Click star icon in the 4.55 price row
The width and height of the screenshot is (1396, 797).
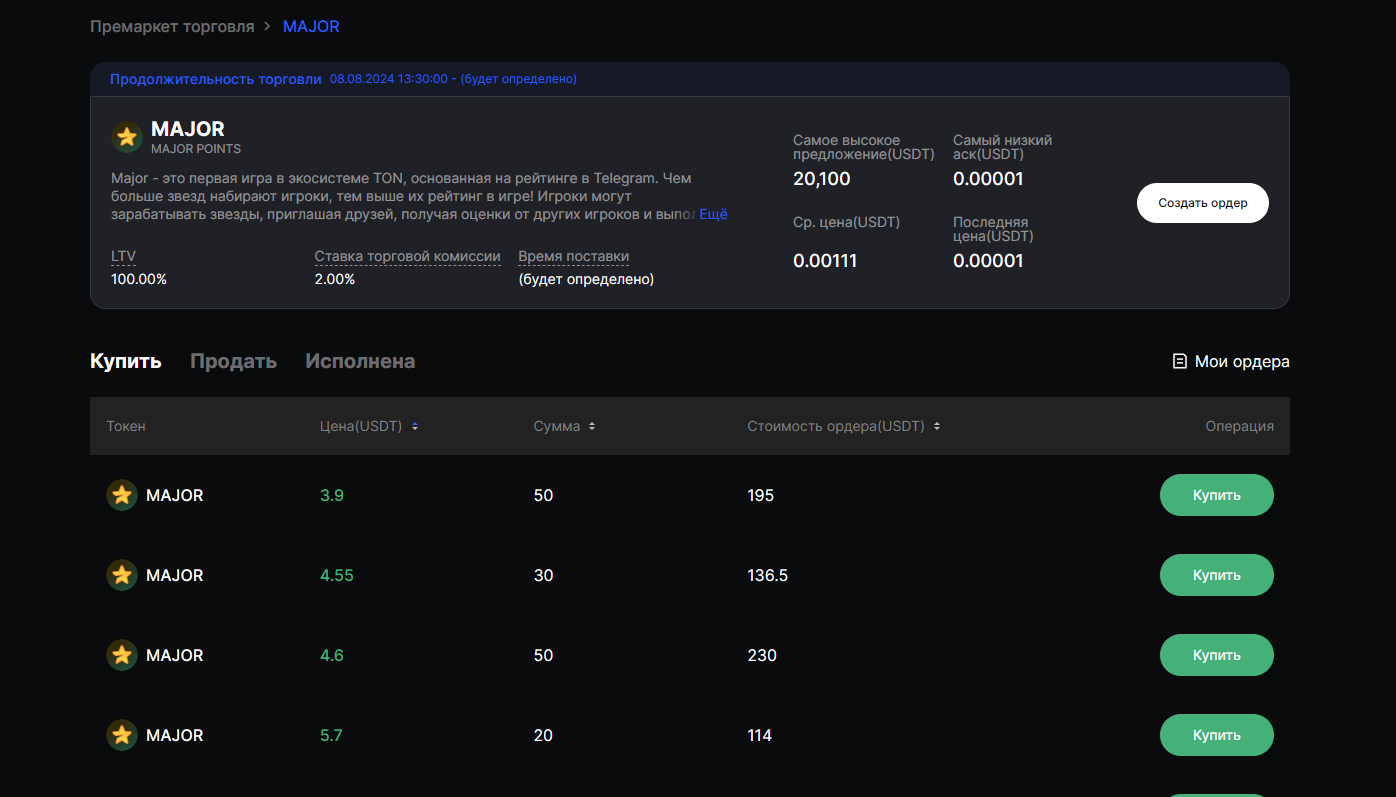122,575
